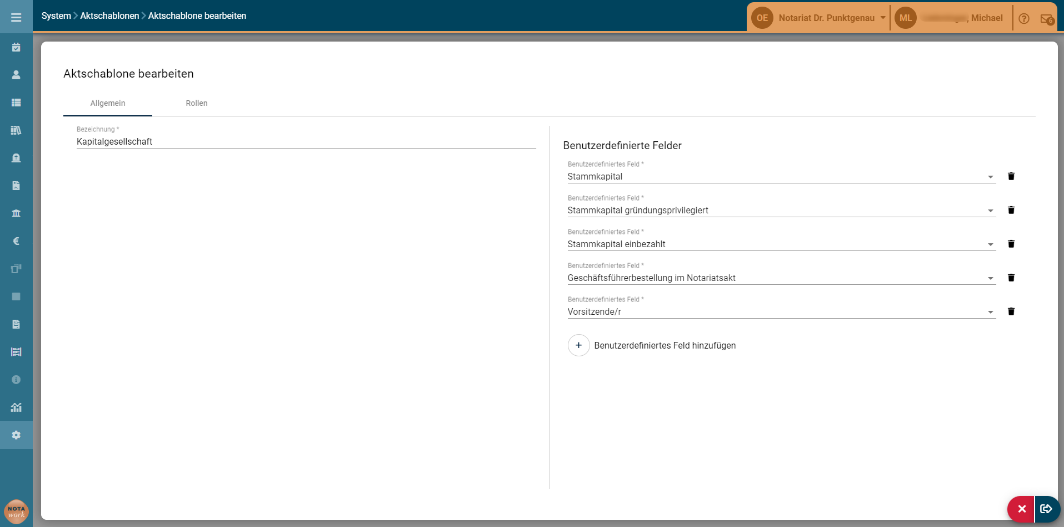Open the calendar check sidebar icon

(16, 47)
